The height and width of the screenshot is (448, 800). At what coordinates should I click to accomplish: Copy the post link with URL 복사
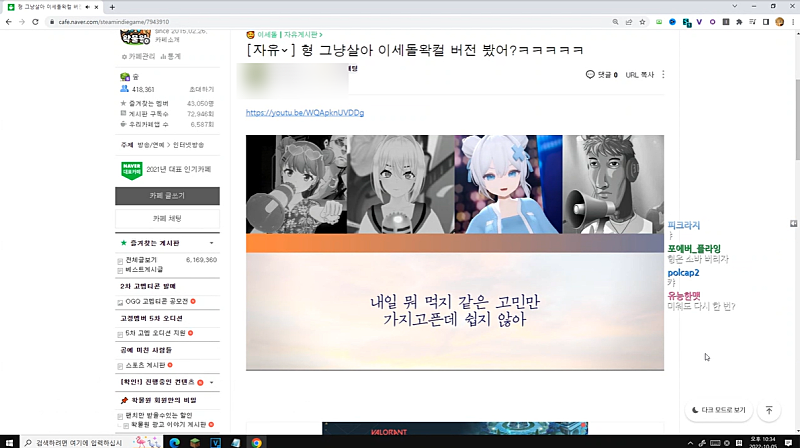pyautogui.click(x=639, y=74)
